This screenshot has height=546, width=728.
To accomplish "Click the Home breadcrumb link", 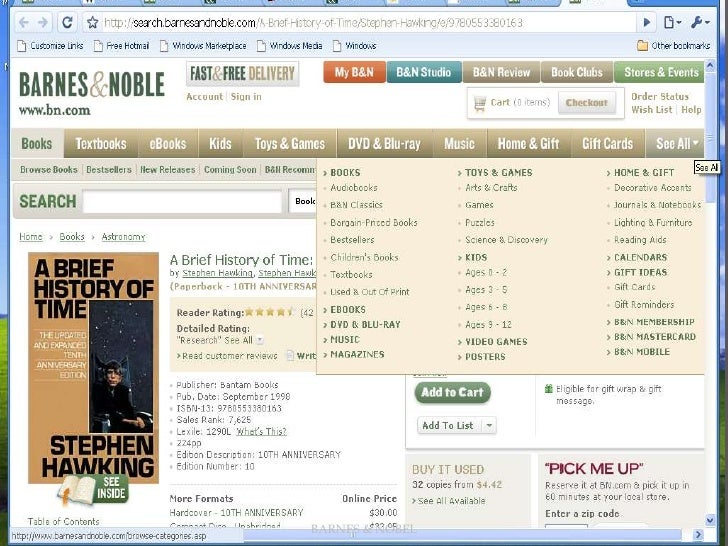I will tap(31, 237).
